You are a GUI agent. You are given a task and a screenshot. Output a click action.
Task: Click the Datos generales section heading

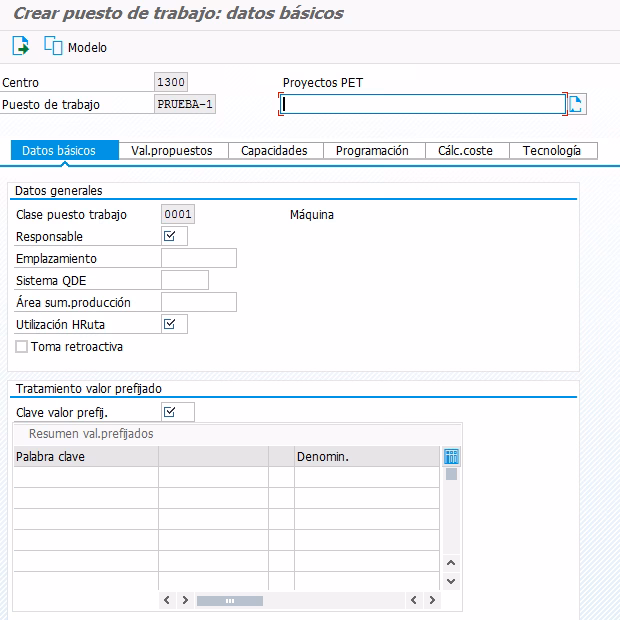59,191
